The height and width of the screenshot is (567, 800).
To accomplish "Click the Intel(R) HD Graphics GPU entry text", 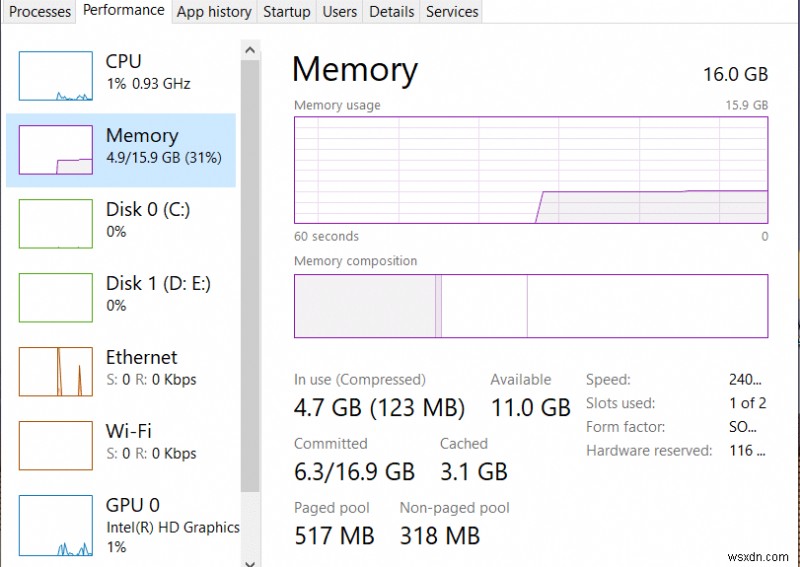I will coord(172,527).
